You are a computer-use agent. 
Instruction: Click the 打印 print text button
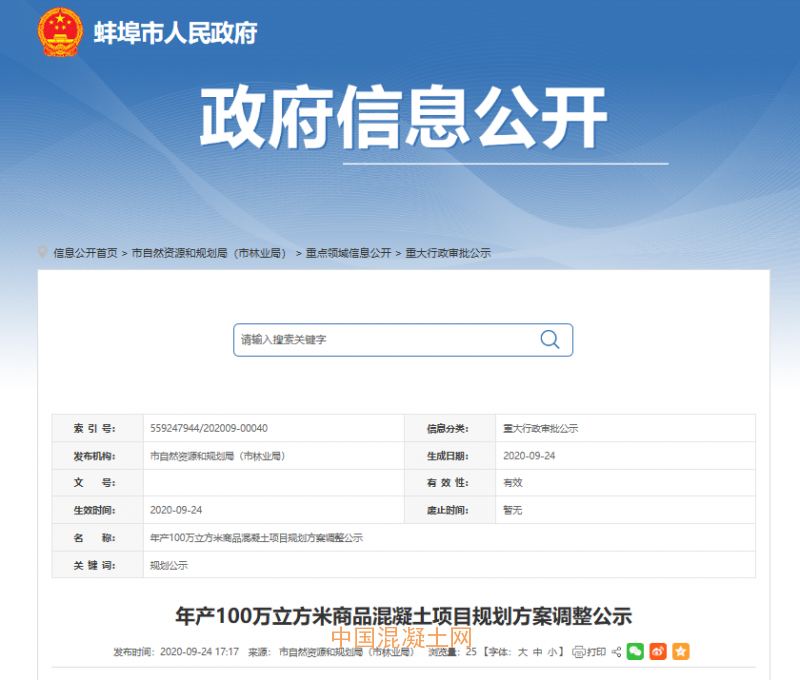point(596,652)
